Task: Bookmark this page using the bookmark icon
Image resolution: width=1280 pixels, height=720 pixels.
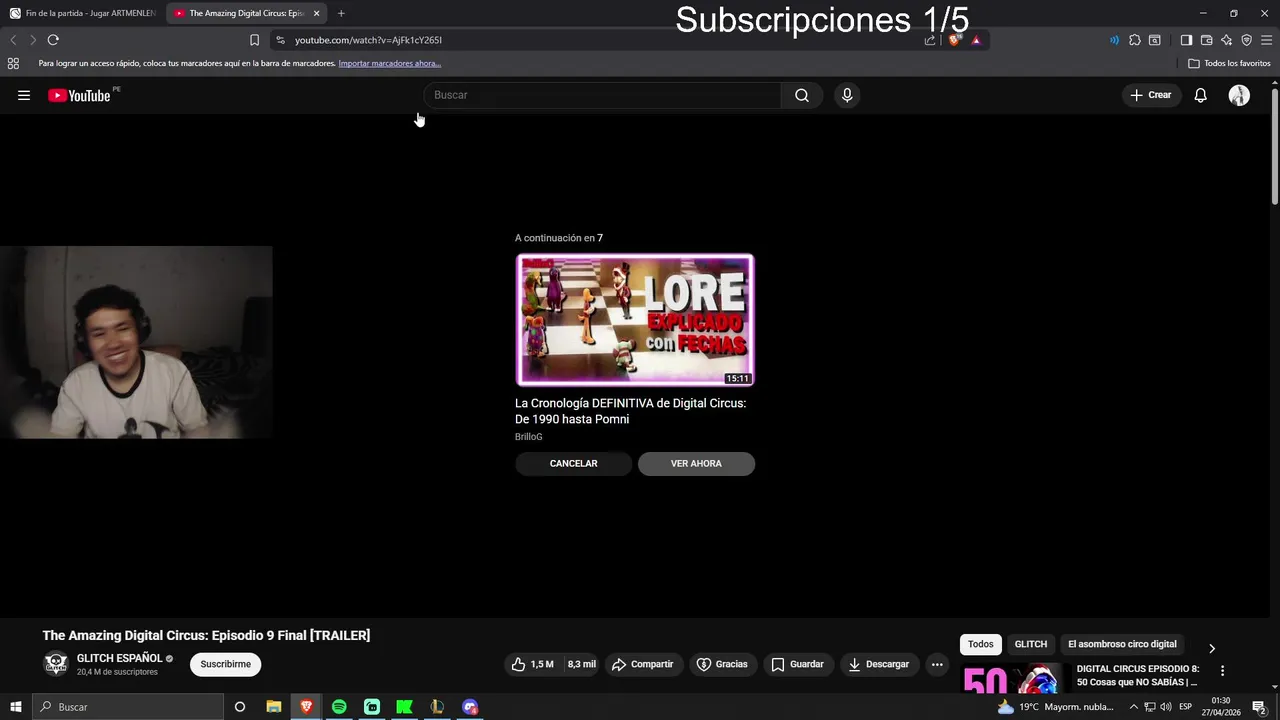Action: [x=254, y=40]
